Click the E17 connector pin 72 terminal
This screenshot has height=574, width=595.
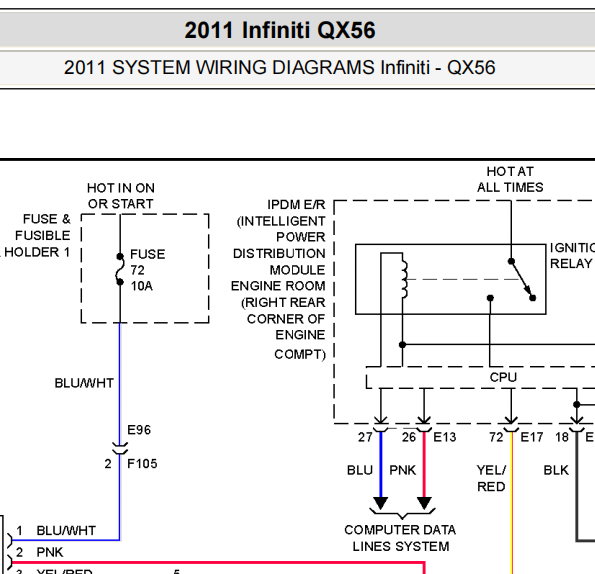coord(511,428)
